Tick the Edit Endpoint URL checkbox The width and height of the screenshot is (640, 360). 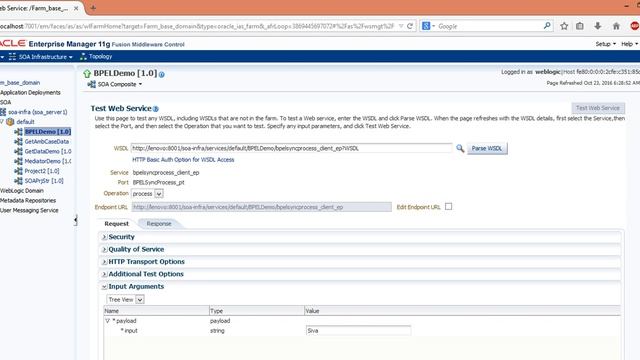(449, 207)
